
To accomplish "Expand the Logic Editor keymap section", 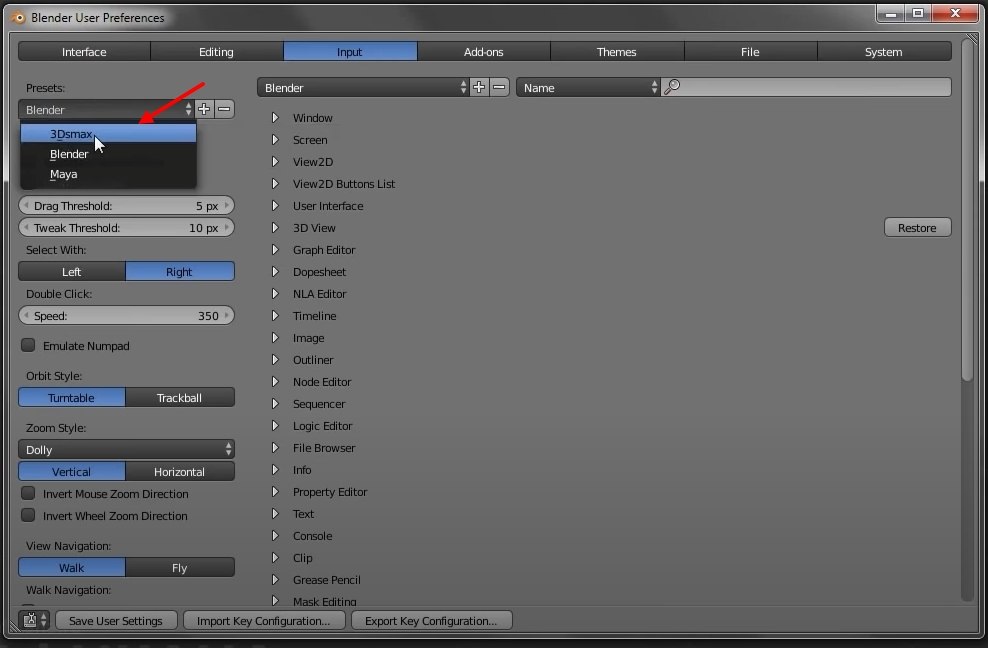I will [x=275, y=426].
